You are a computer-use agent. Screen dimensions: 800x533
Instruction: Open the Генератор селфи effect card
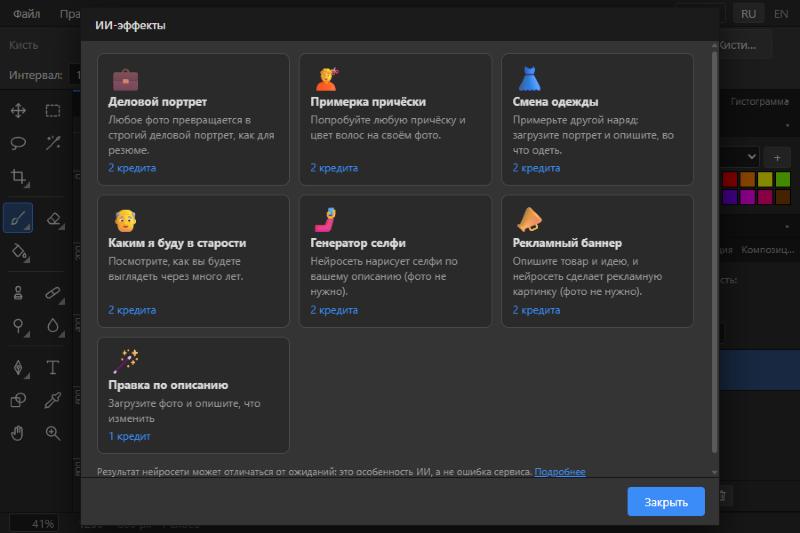[x=395, y=261]
